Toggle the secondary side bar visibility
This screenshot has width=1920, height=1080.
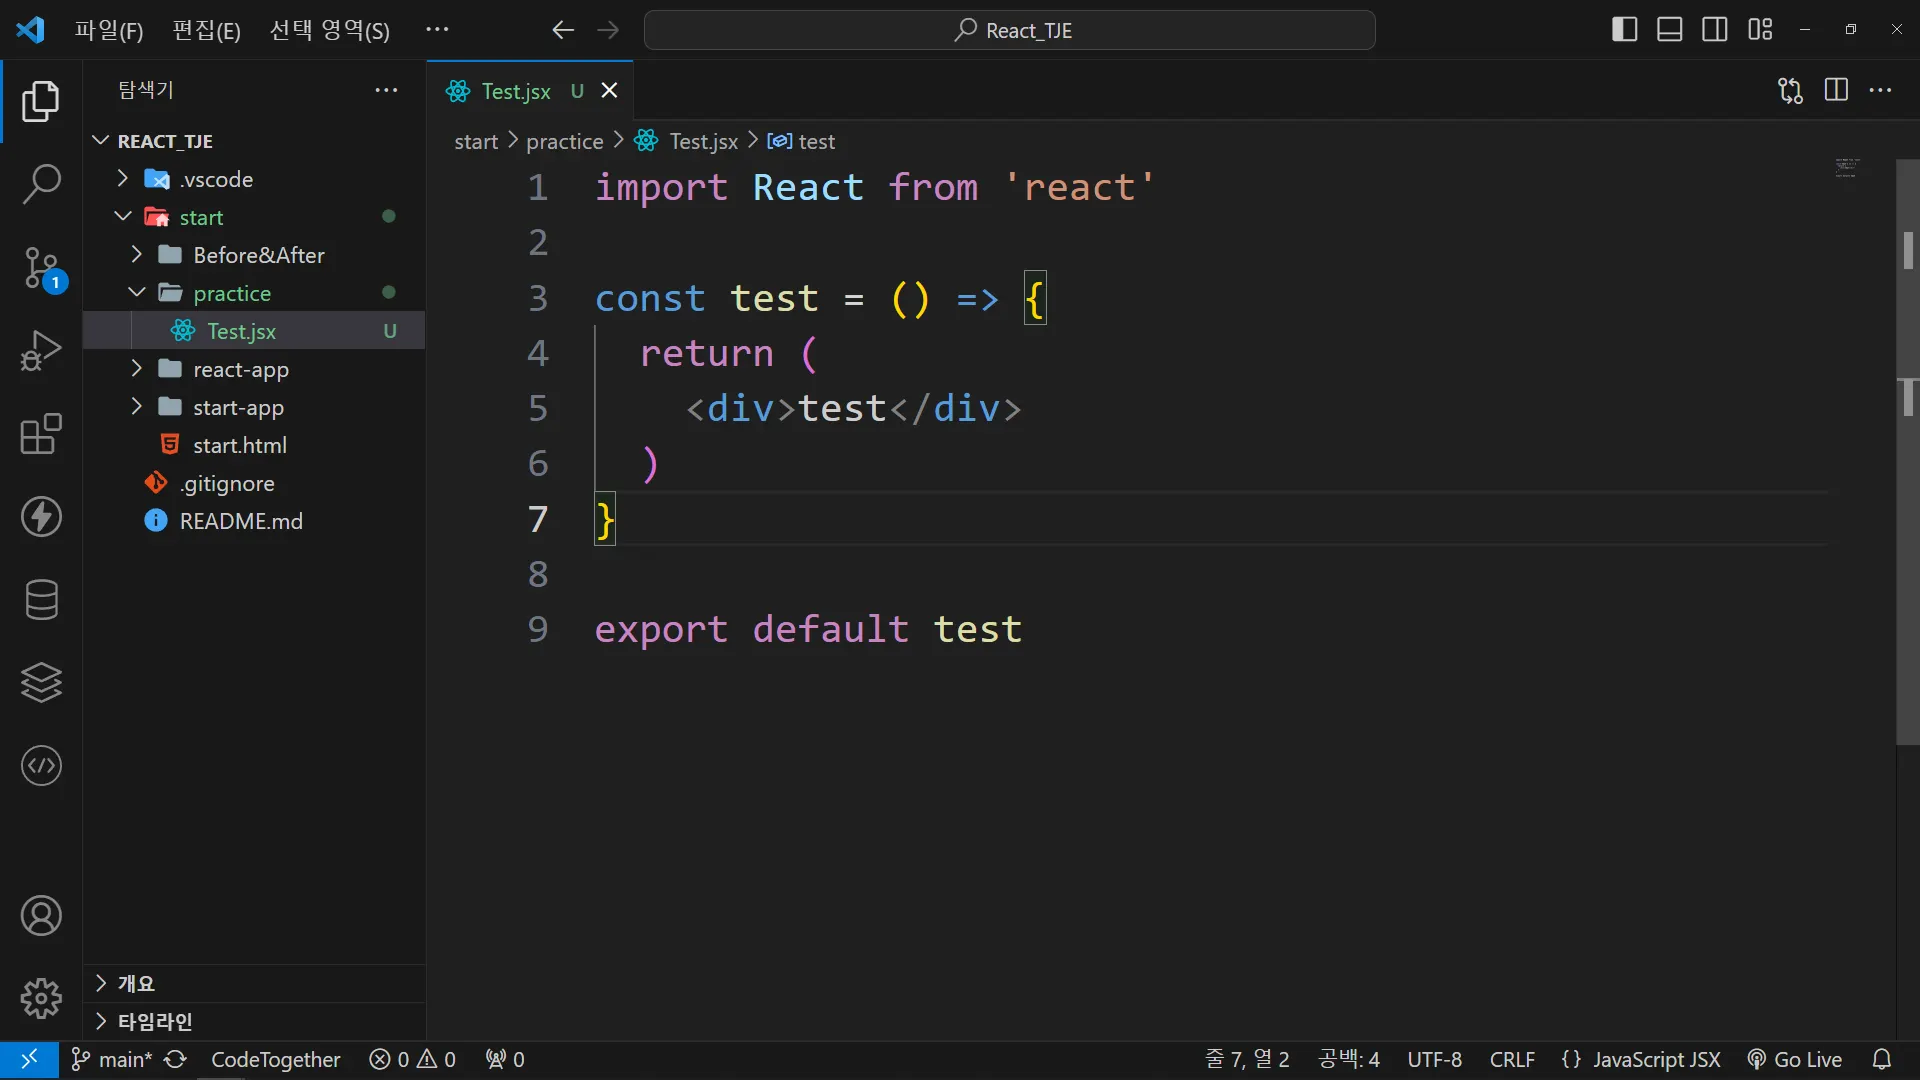[x=1714, y=30]
